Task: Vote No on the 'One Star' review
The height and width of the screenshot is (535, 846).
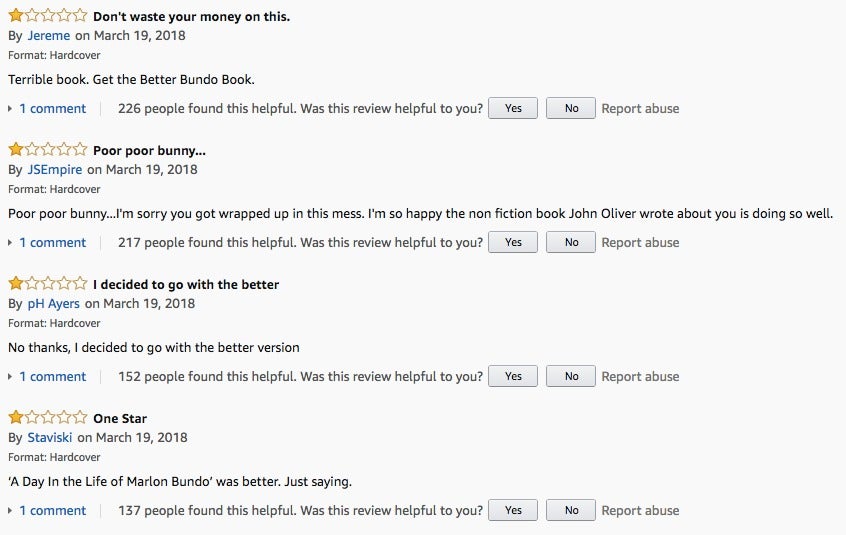Action: click(x=571, y=510)
